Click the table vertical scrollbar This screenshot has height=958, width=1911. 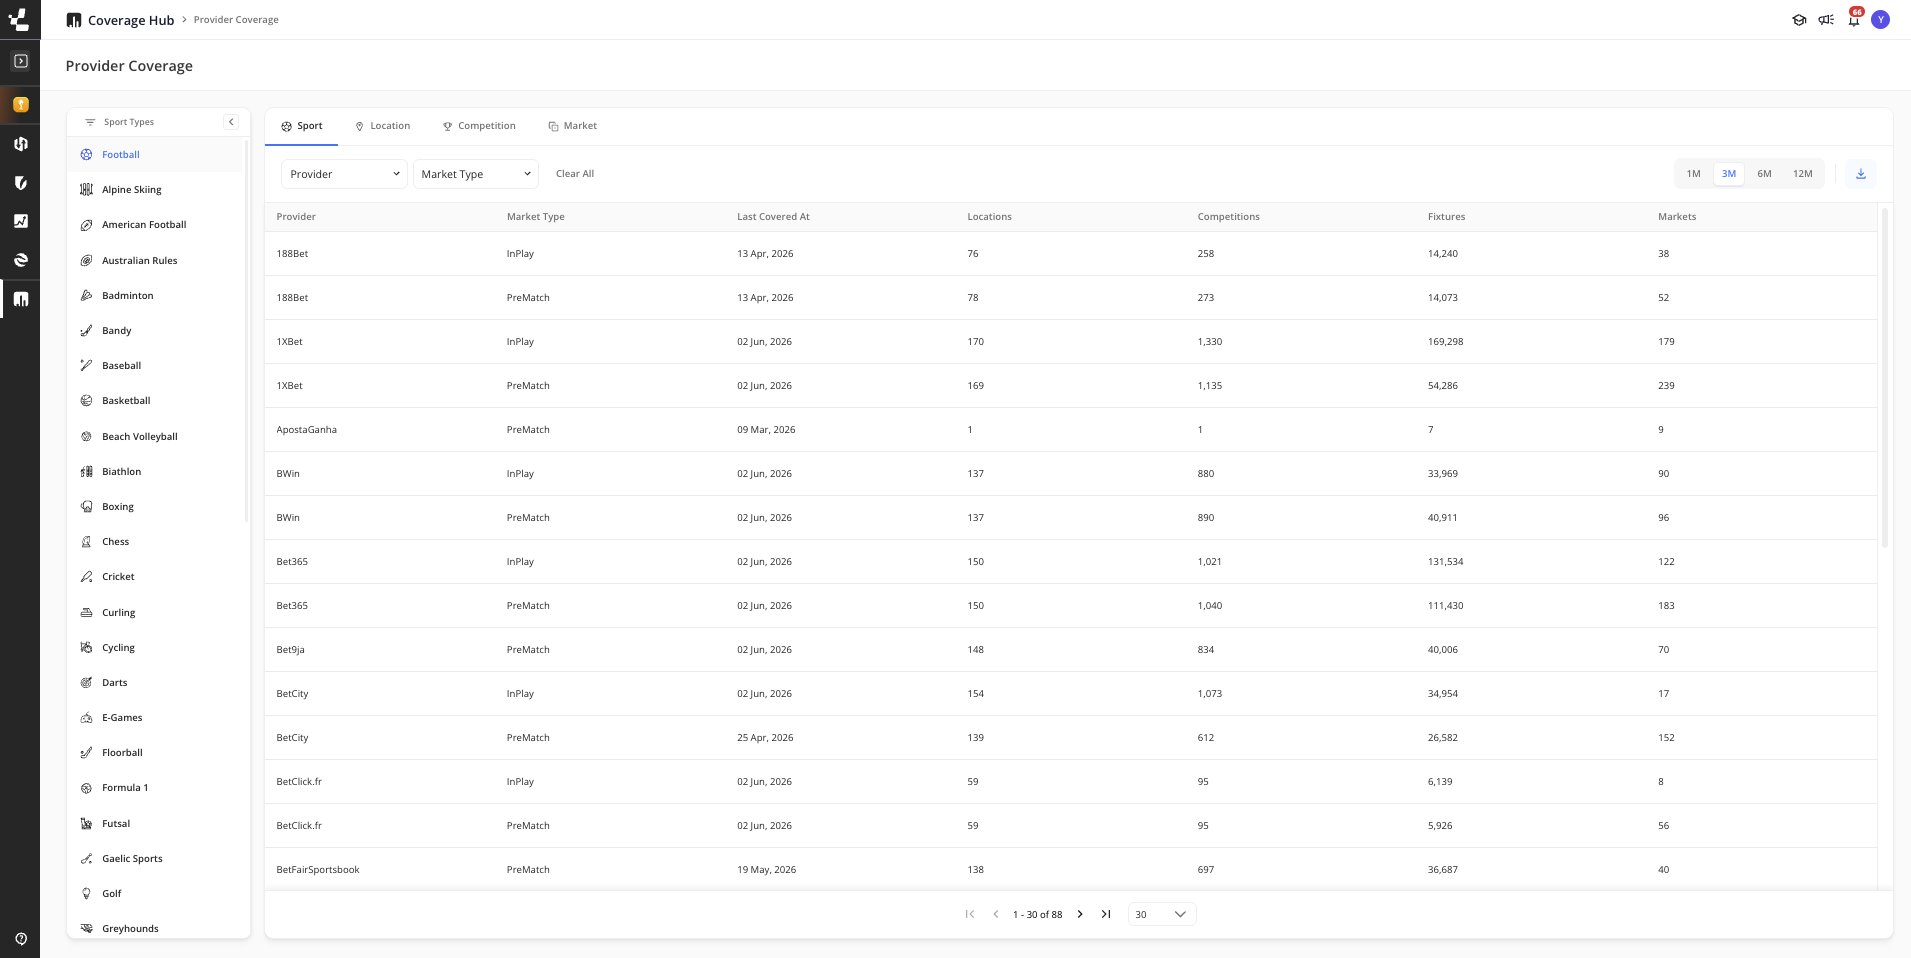point(1885,378)
